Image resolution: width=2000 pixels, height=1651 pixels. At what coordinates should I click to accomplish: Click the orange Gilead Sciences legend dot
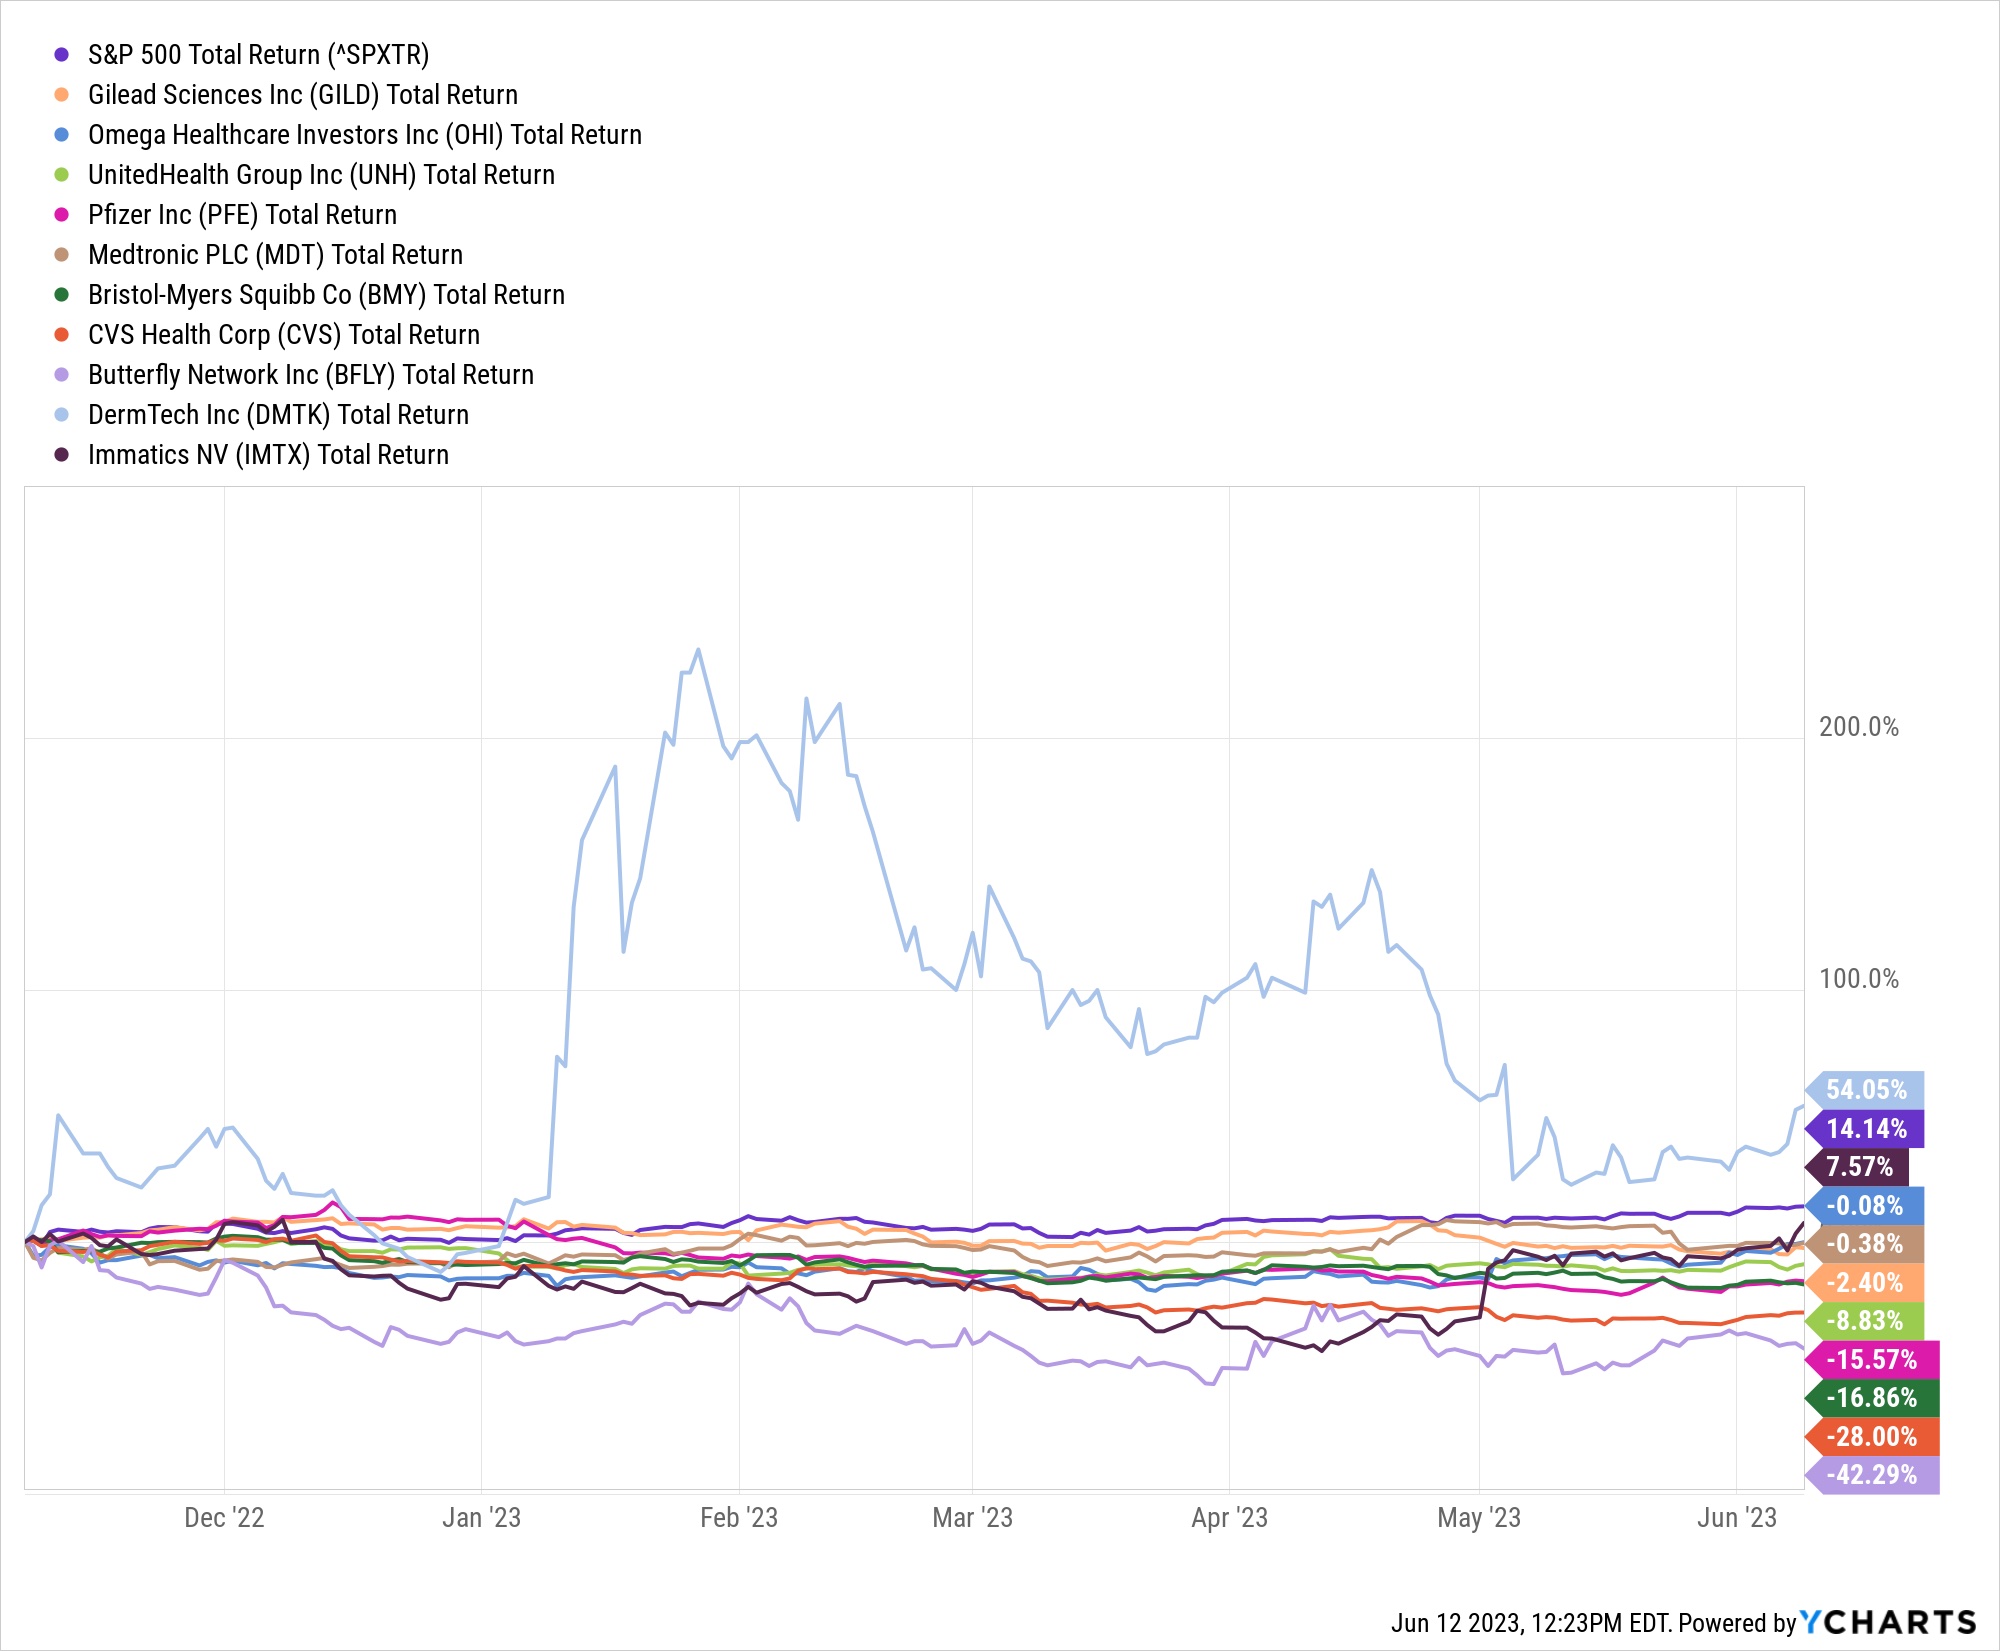(x=62, y=95)
